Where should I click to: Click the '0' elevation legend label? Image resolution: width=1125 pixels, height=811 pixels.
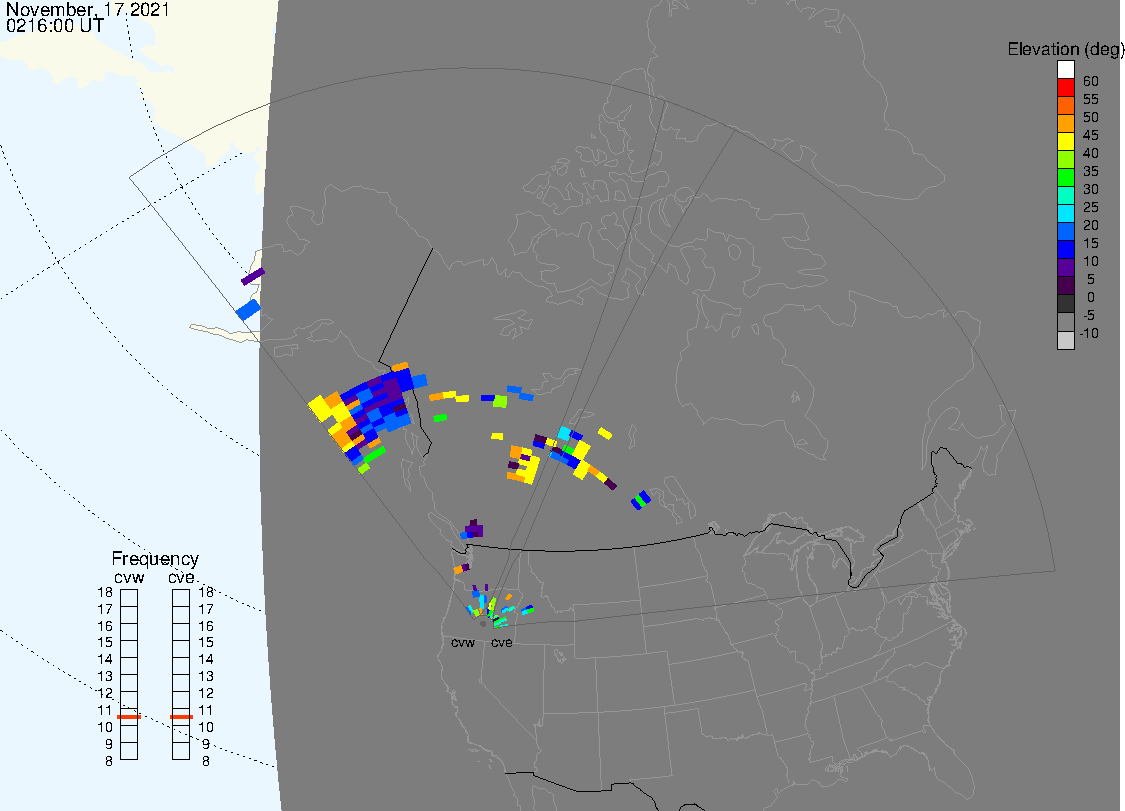point(1091,297)
